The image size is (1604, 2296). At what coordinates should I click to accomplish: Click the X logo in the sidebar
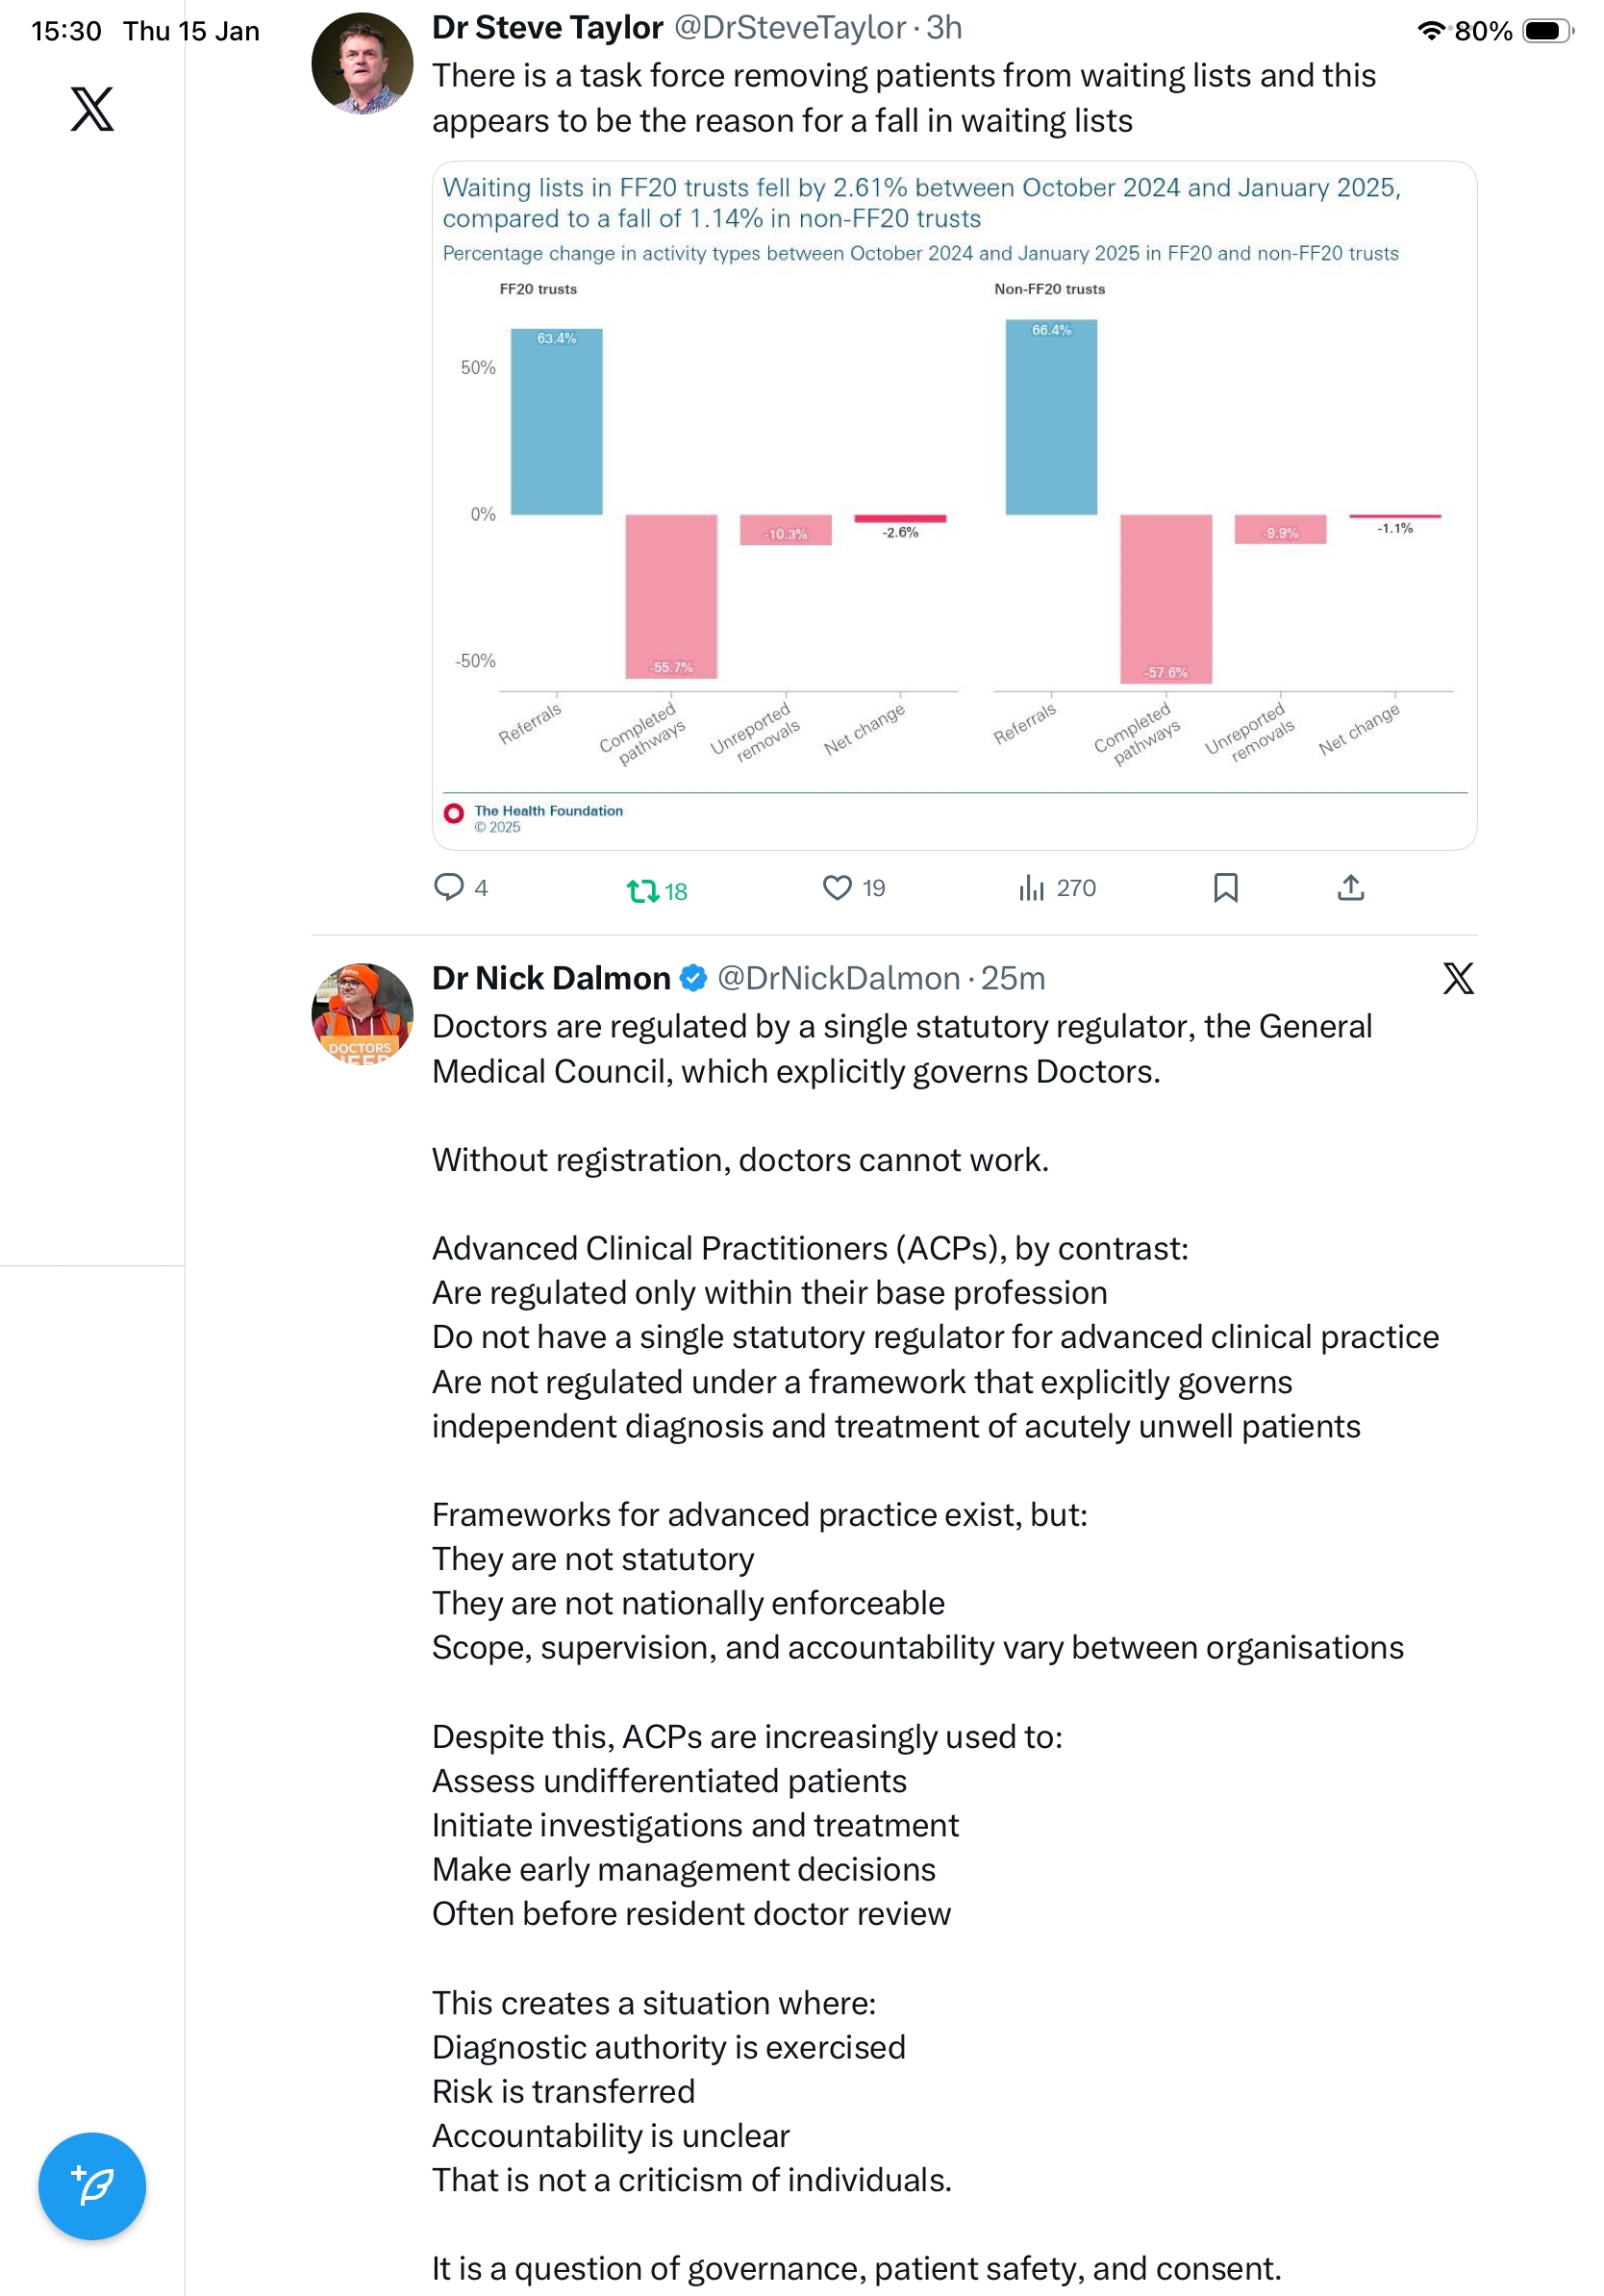click(92, 109)
